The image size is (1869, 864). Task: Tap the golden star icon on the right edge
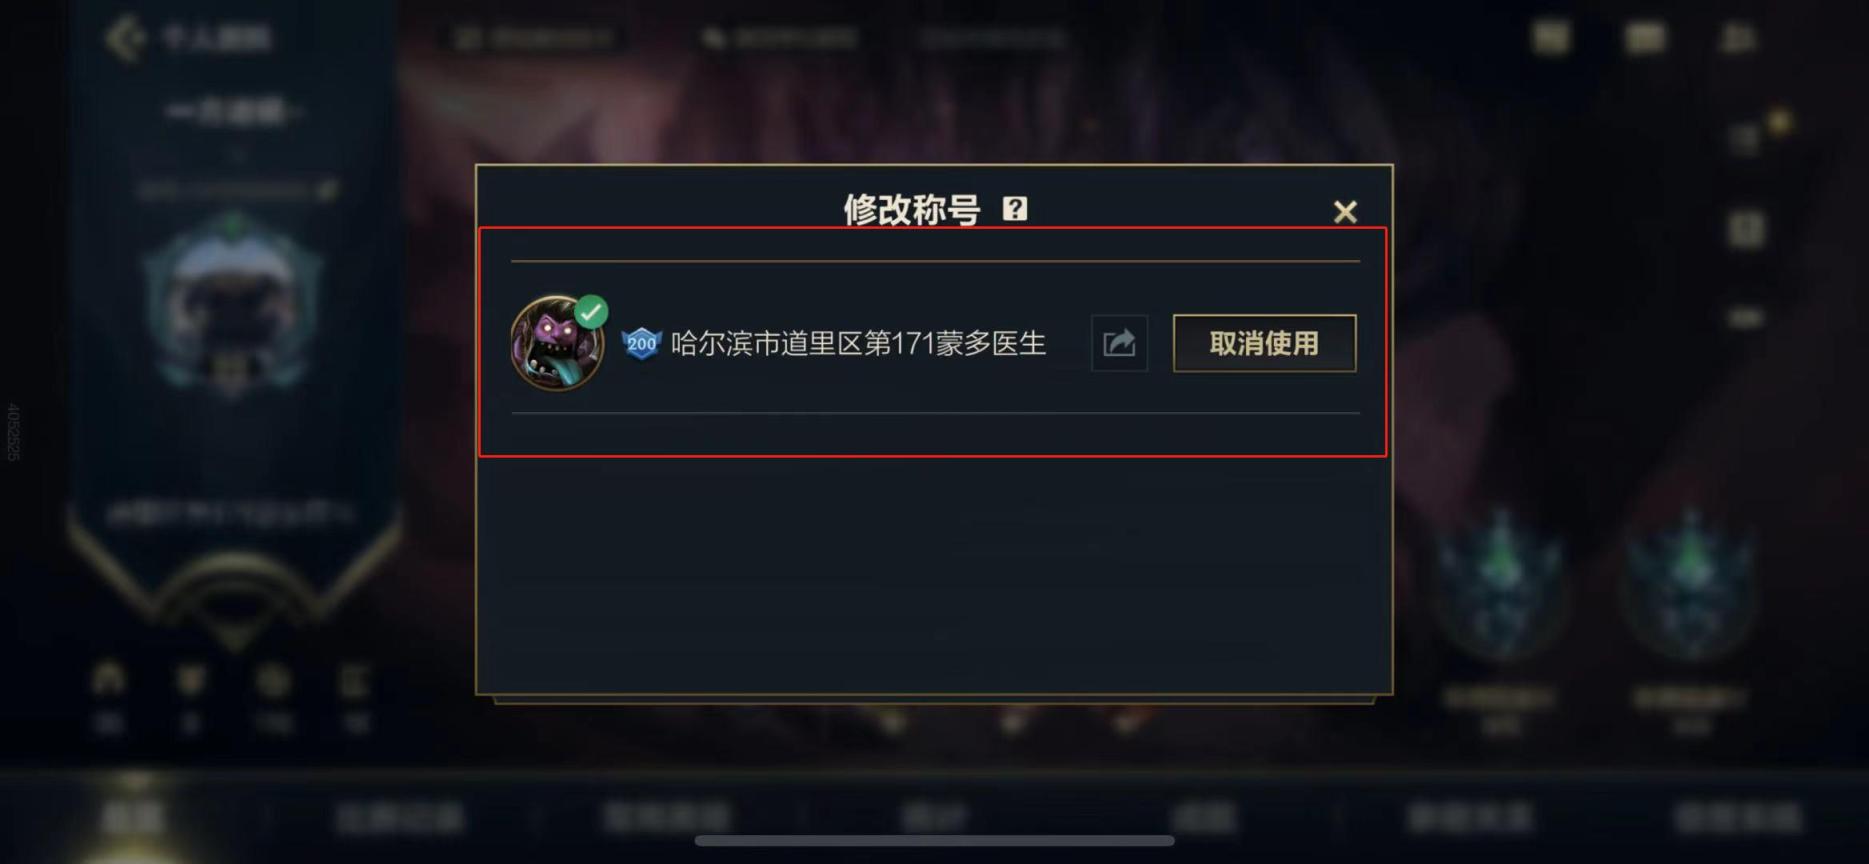tap(1779, 121)
